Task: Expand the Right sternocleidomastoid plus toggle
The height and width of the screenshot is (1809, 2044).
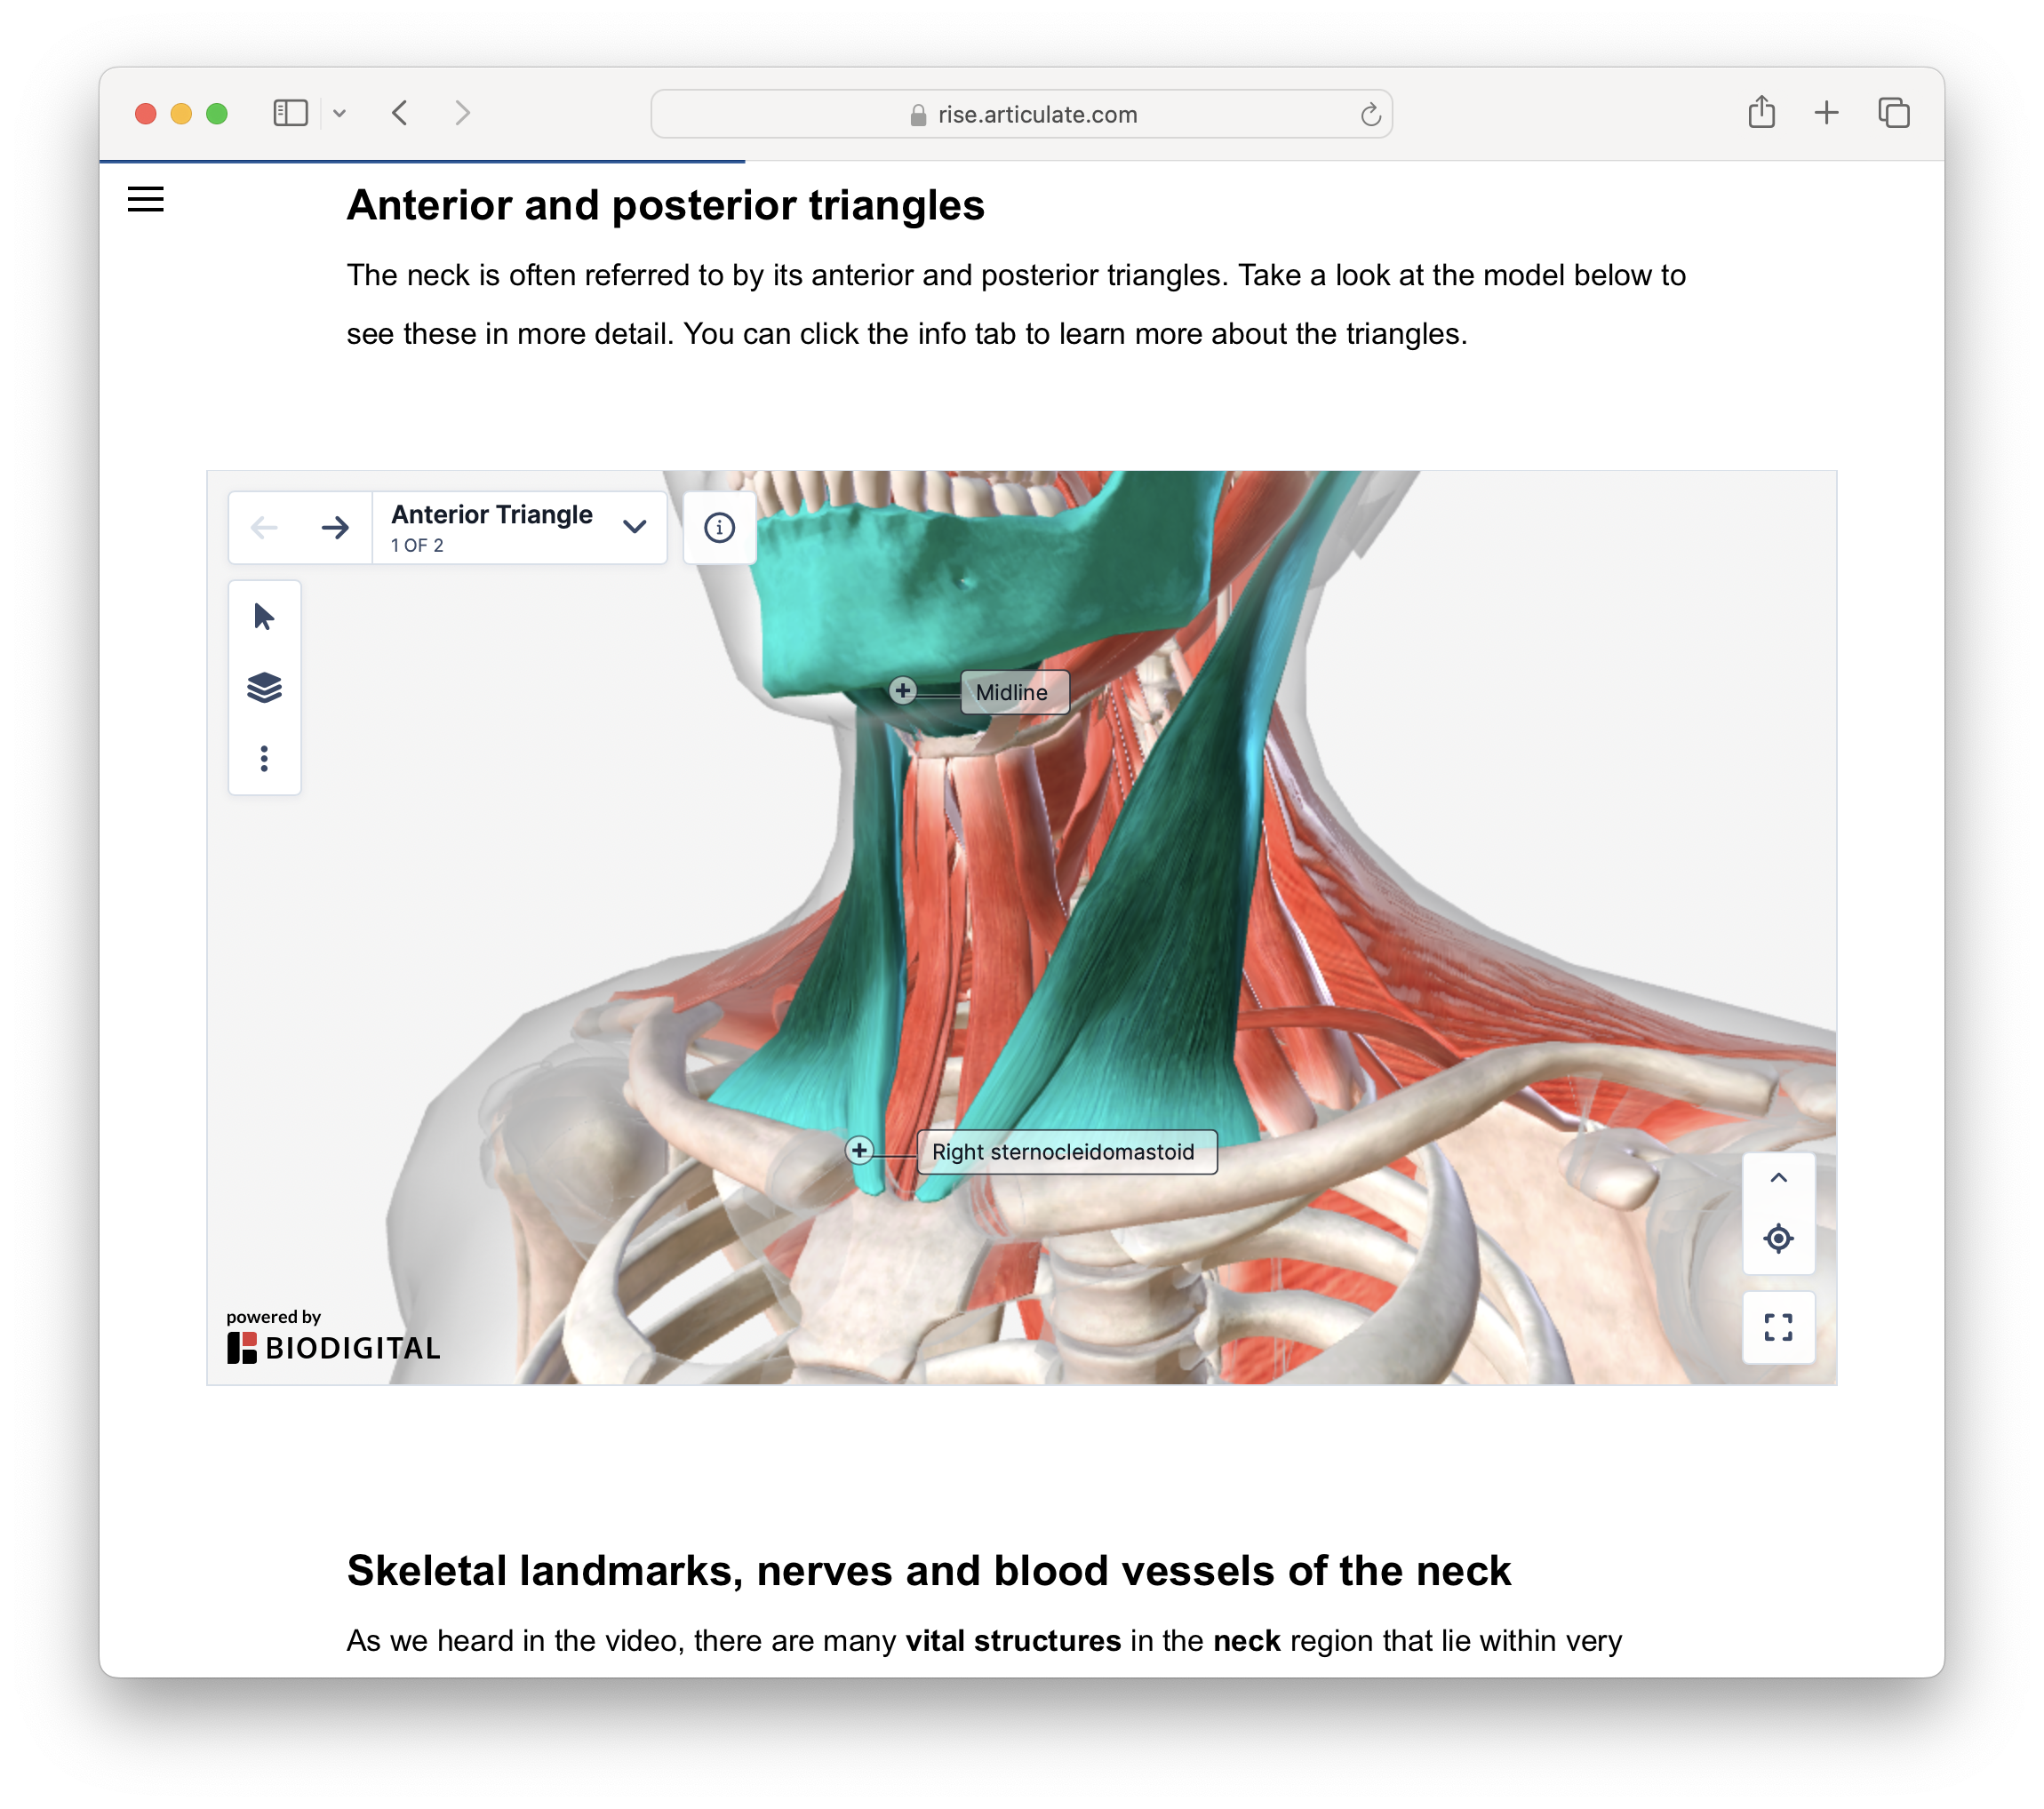Action: point(859,1150)
